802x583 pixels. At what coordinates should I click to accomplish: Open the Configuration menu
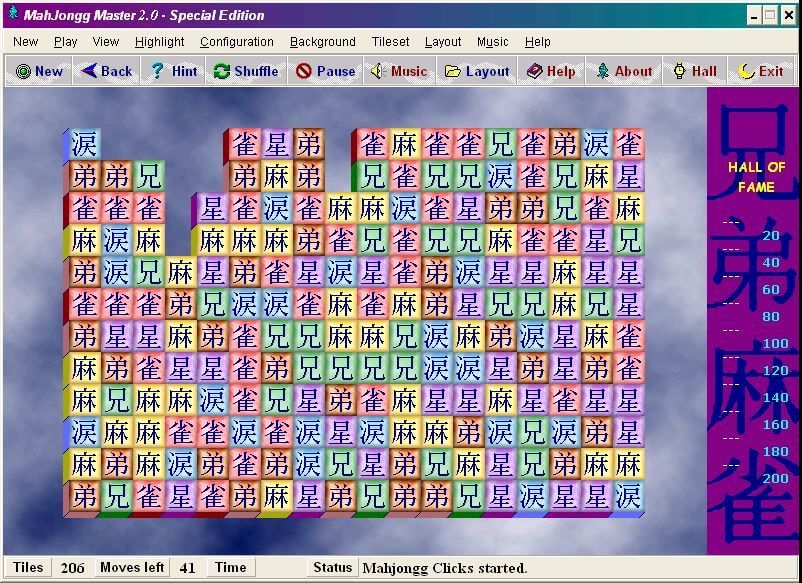(x=237, y=42)
